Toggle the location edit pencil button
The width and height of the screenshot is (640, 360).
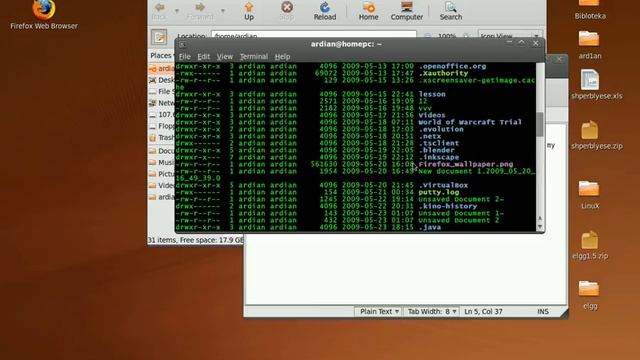click(x=159, y=37)
